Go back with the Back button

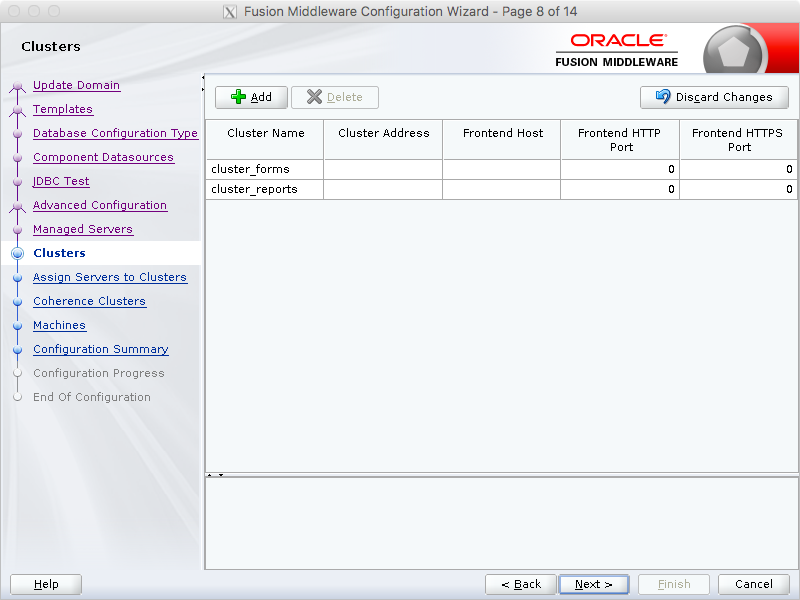pos(521,584)
